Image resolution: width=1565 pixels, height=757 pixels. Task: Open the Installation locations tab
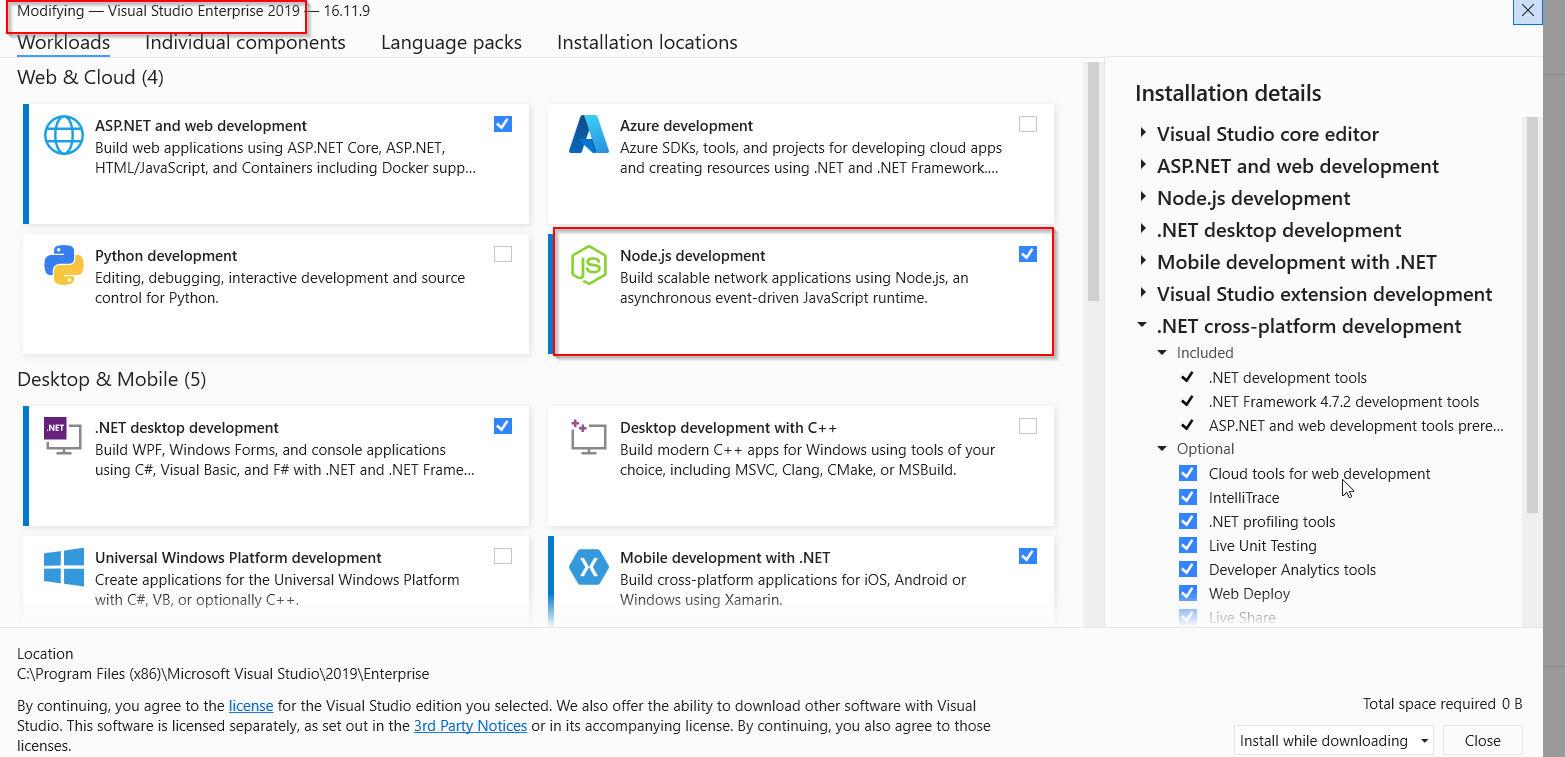point(647,43)
